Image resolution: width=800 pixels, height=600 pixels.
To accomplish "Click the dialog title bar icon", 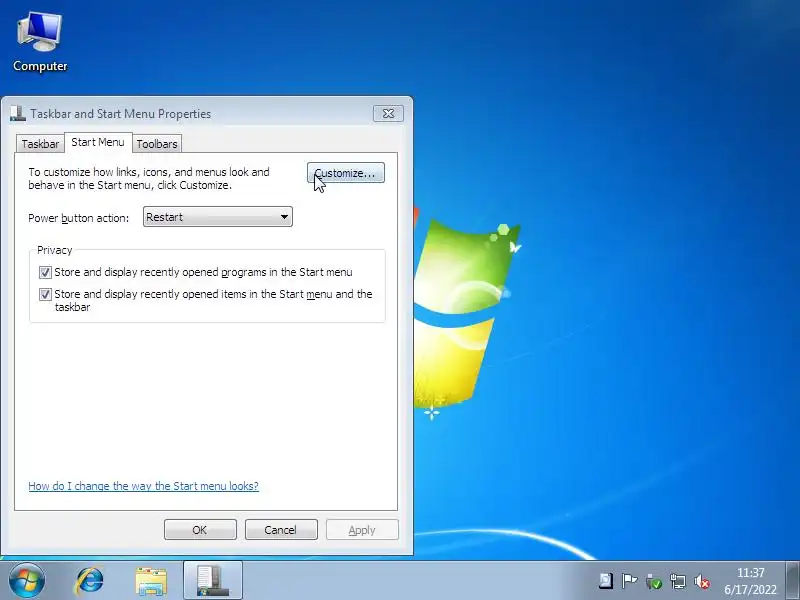I will pyautogui.click(x=18, y=113).
